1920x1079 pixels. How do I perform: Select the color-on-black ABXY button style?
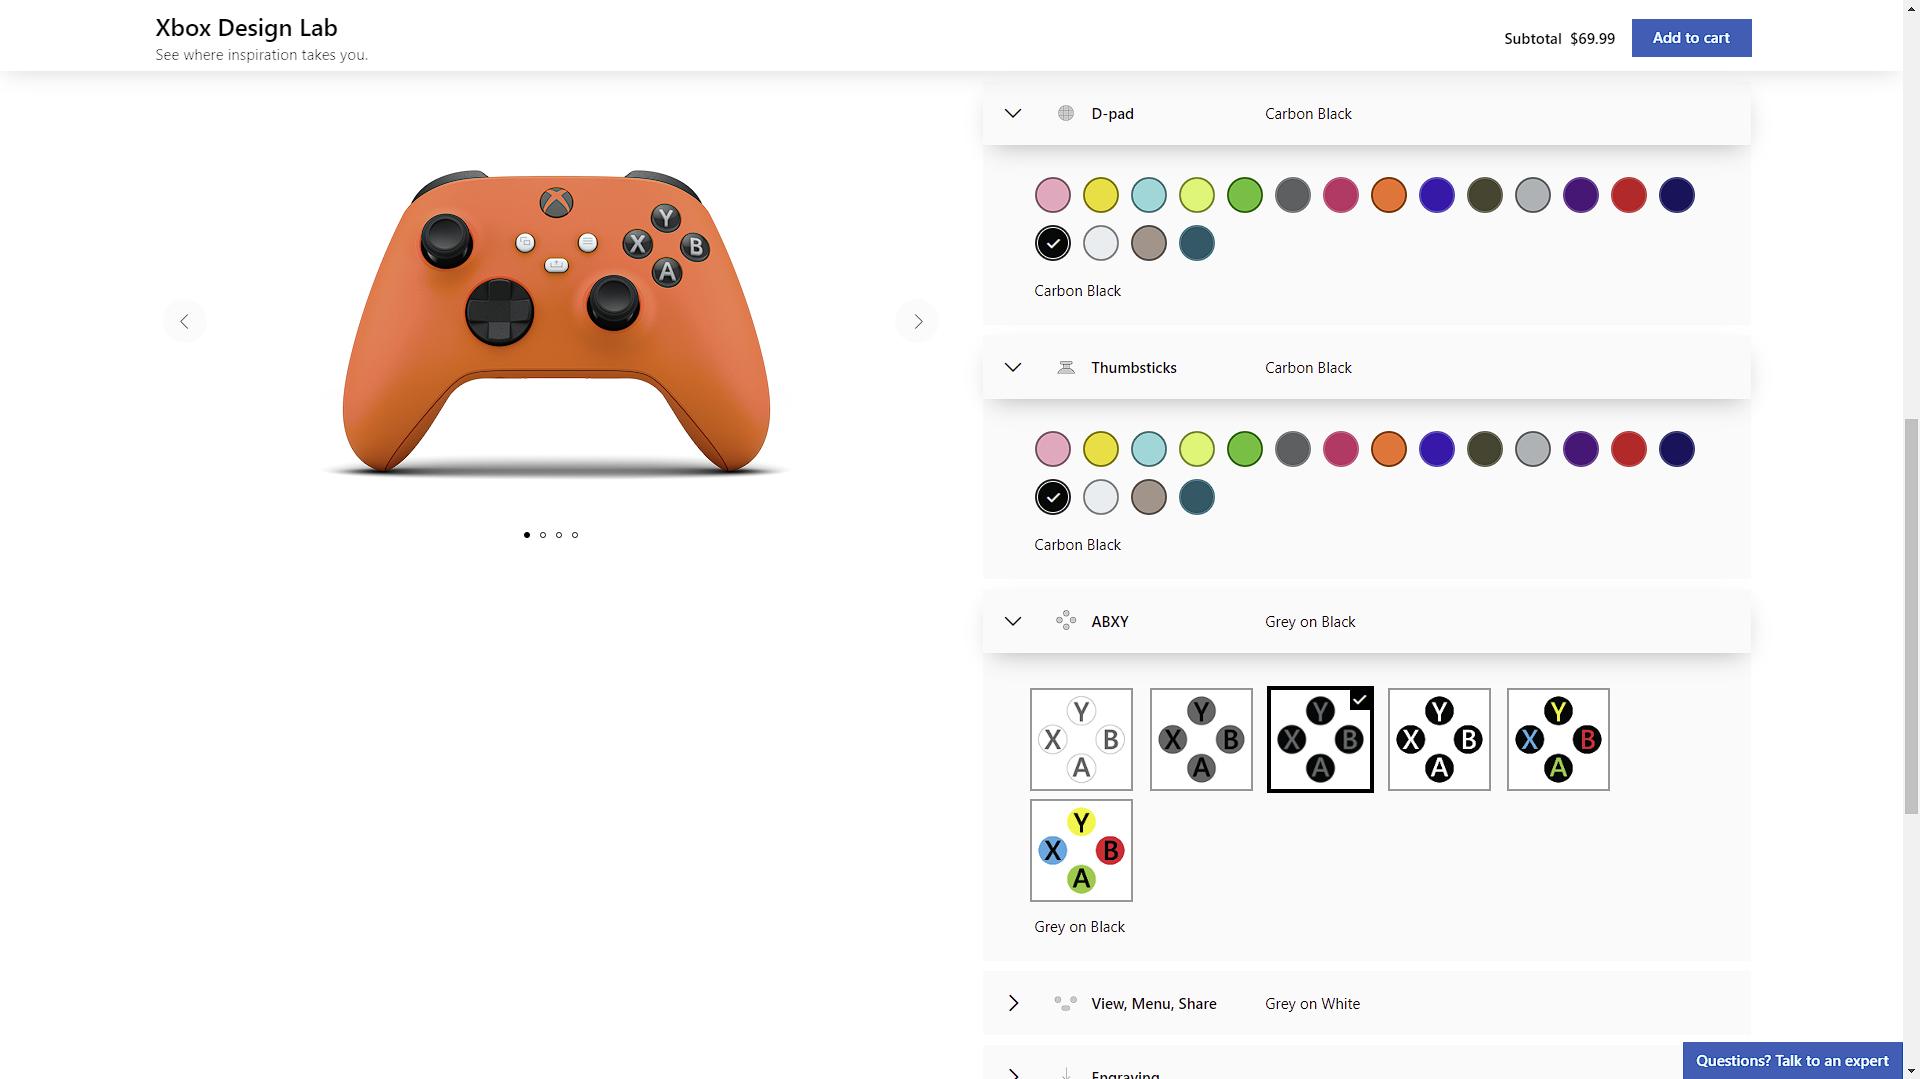(1558, 739)
